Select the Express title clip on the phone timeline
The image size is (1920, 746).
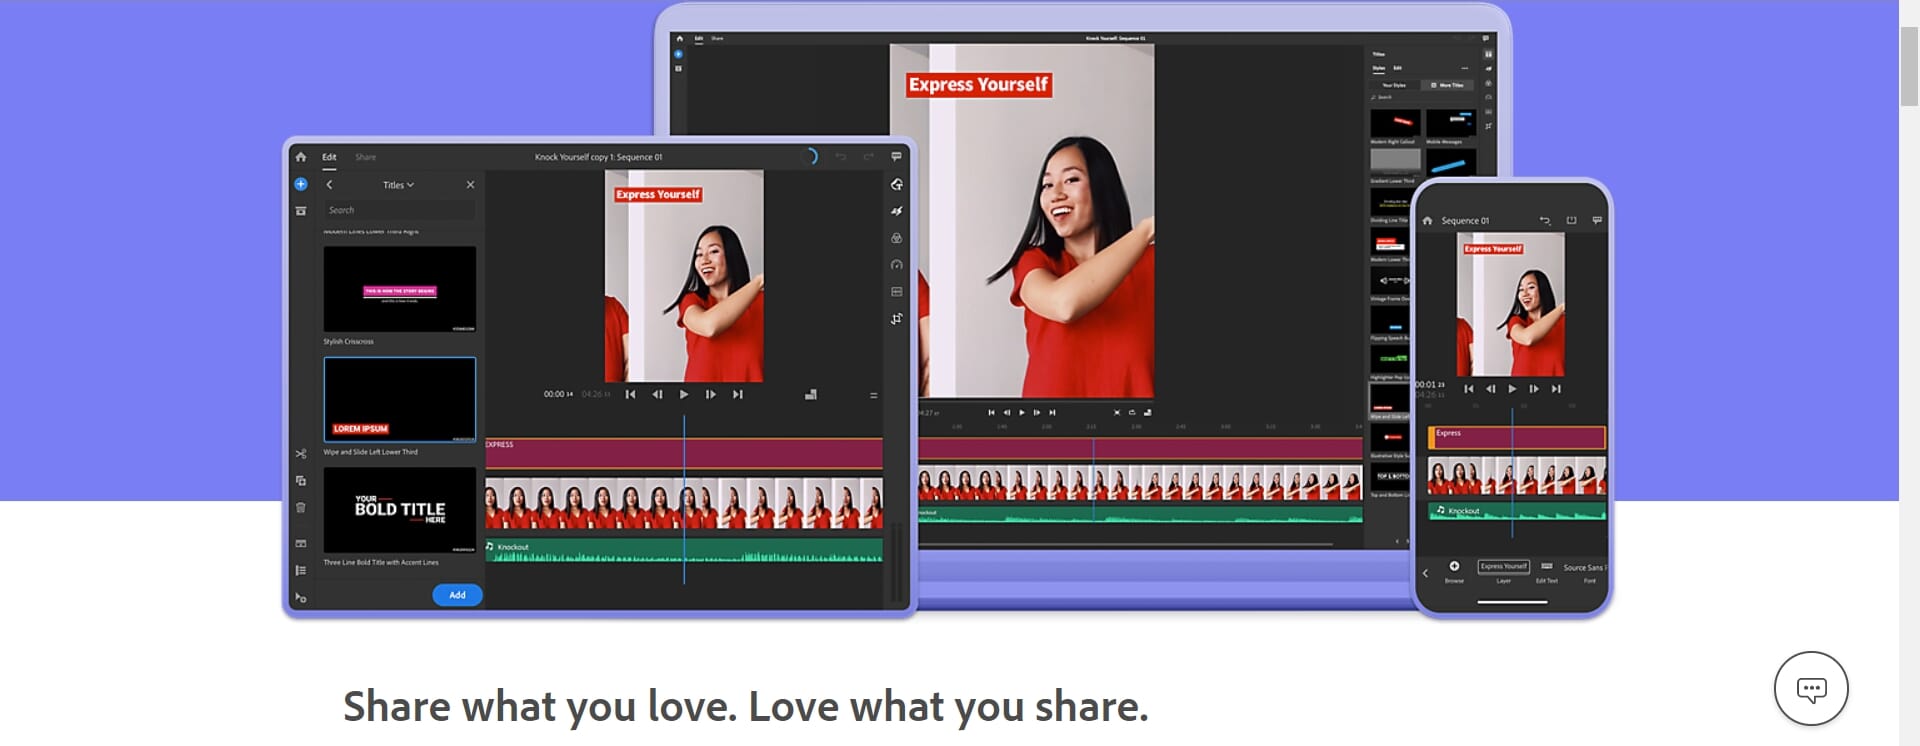tap(1516, 438)
